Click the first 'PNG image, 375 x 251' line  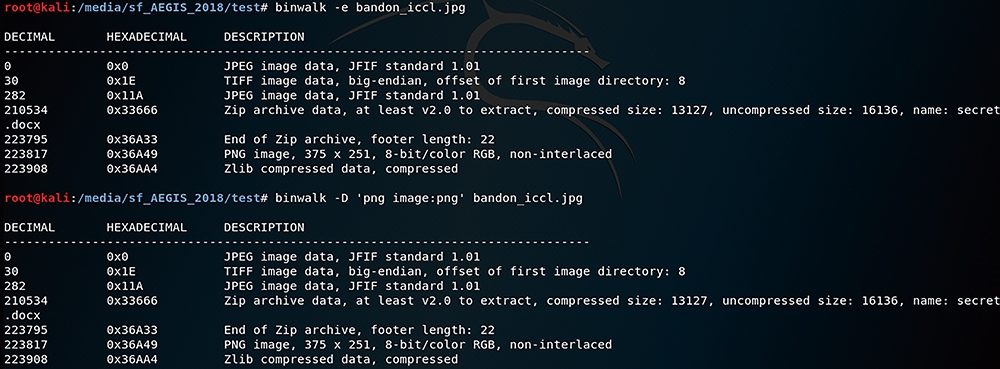click(x=418, y=154)
